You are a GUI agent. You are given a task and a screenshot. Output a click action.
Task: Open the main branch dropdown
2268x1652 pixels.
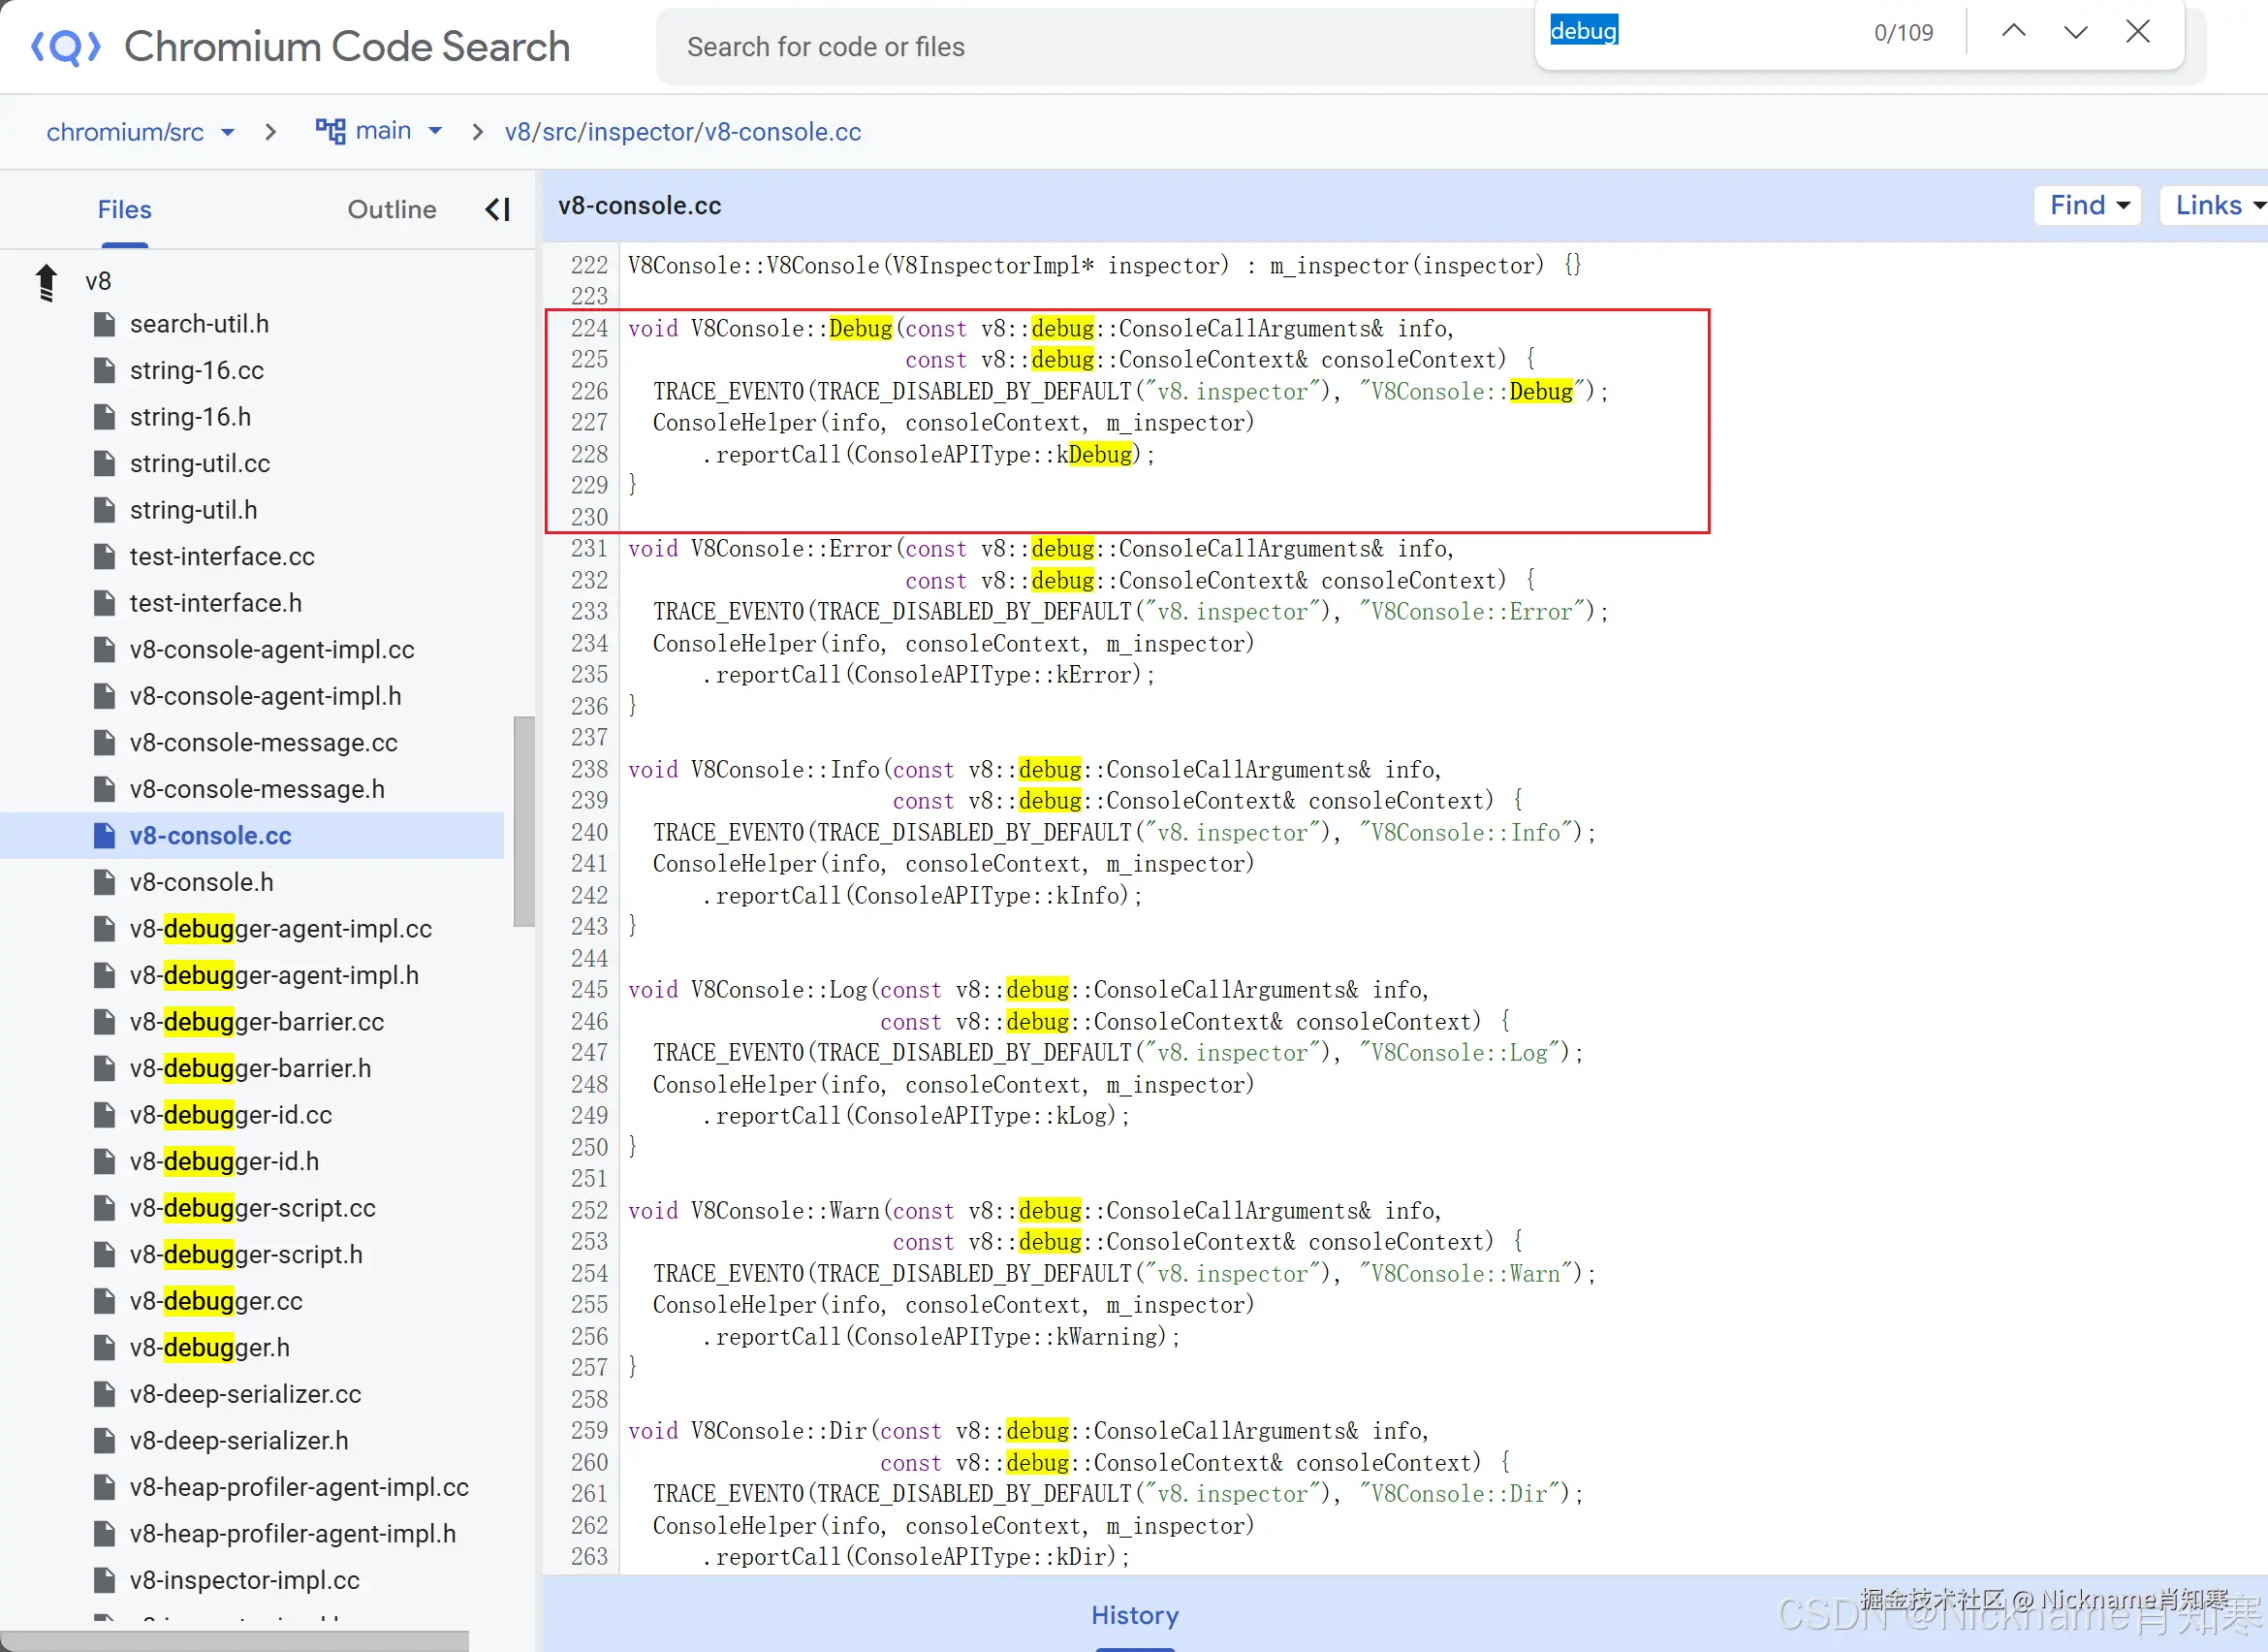tap(435, 131)
